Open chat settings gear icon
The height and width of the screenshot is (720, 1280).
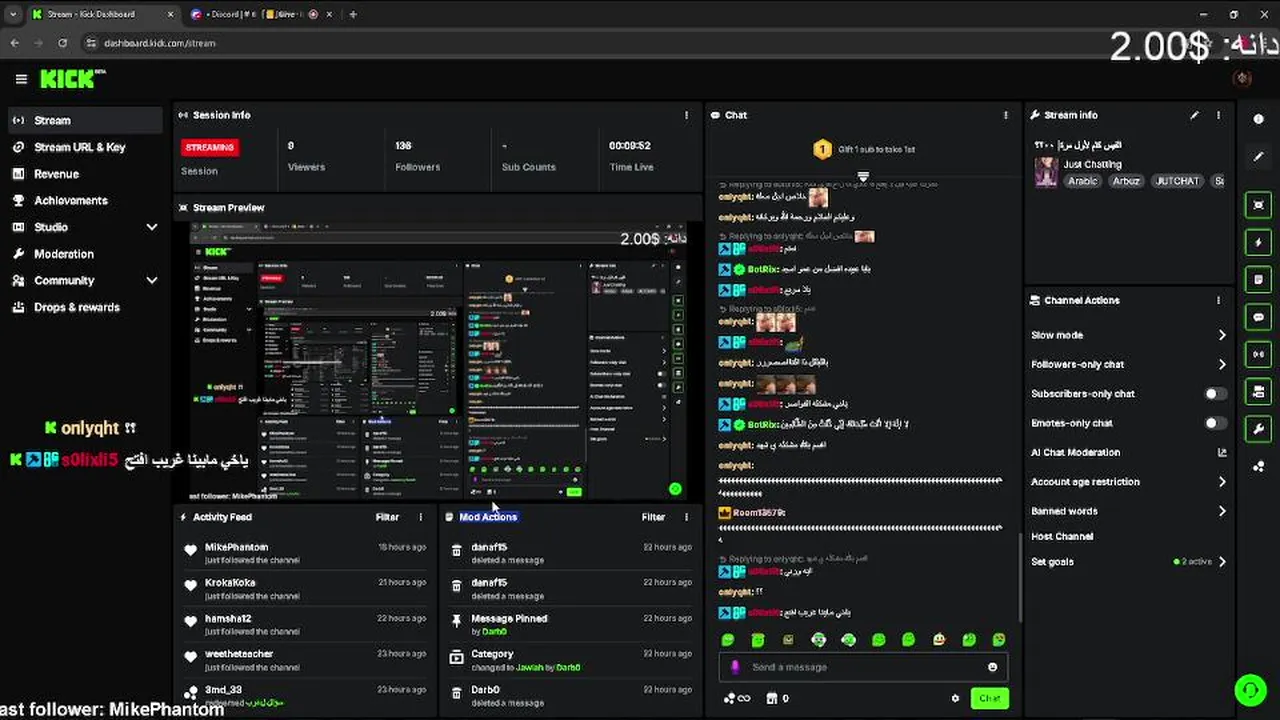955,699
